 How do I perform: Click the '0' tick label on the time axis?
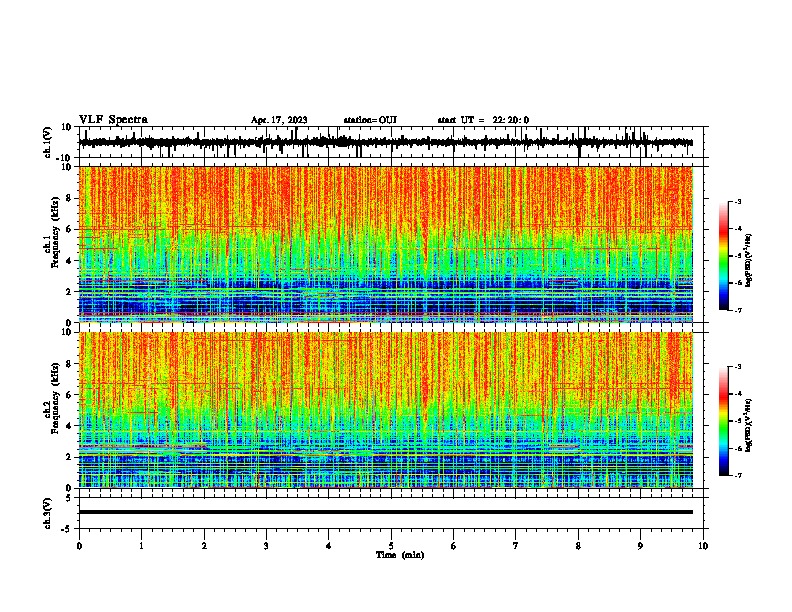(x=79, y=546)
